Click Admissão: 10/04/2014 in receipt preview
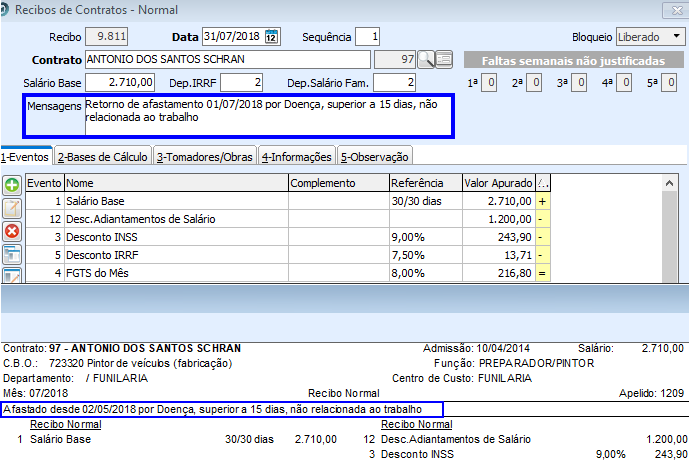 [x=476, y=348]
